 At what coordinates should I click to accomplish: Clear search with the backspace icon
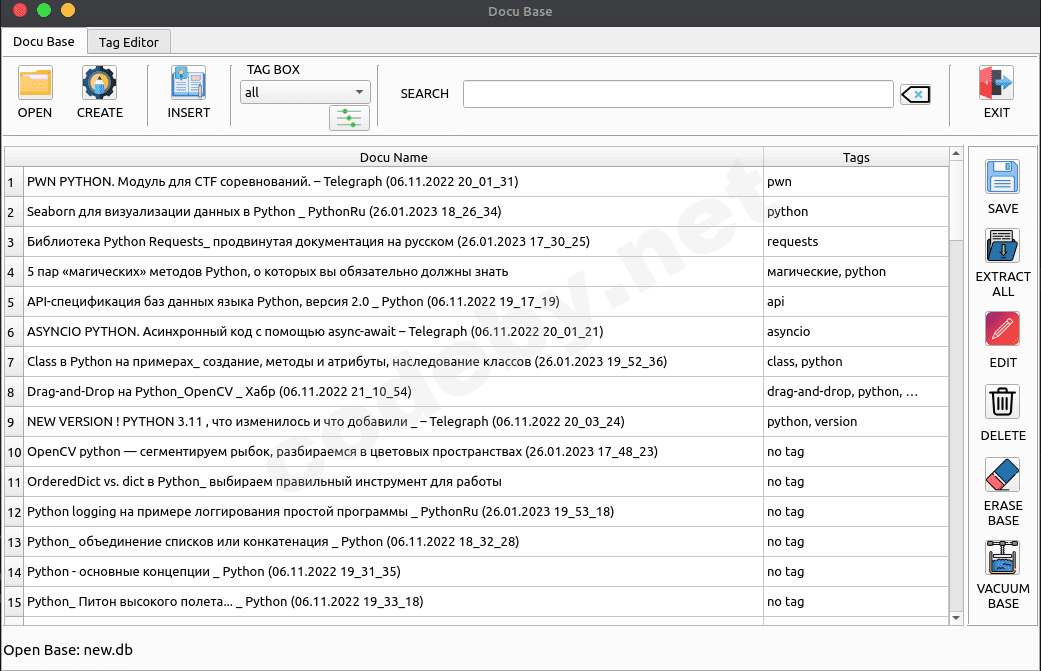click(915, 94)
